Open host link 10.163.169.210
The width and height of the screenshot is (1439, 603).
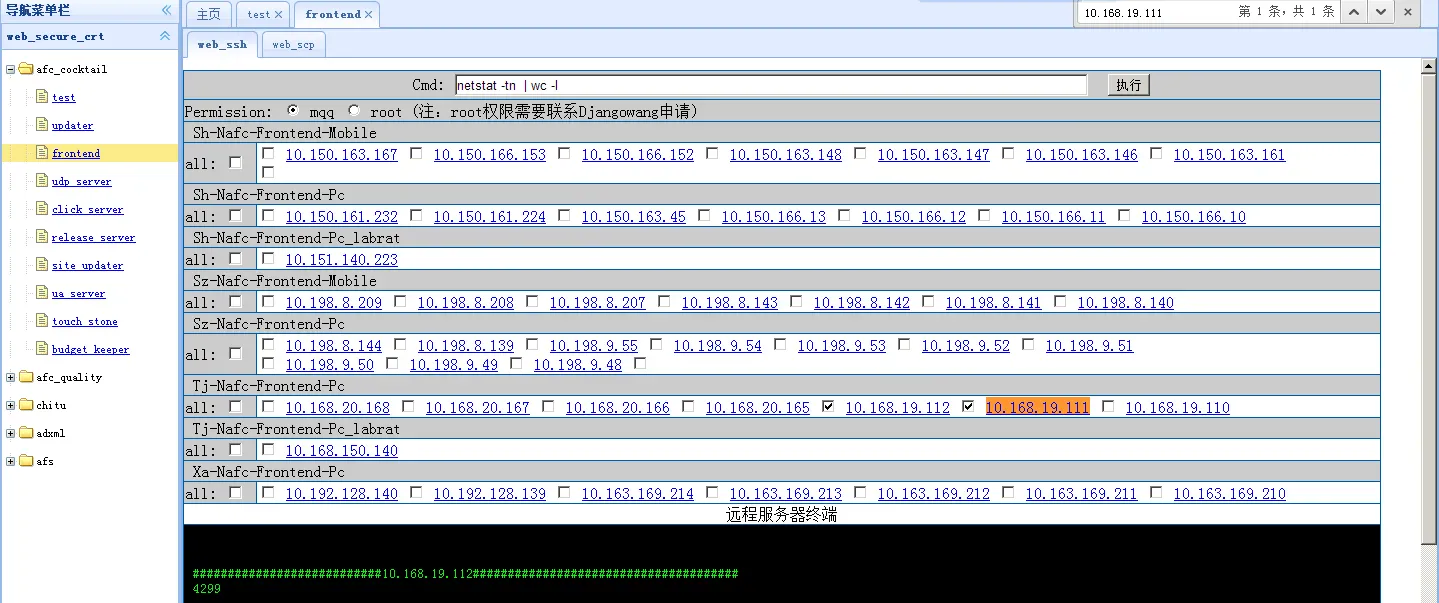click(x=1230, y=494)
